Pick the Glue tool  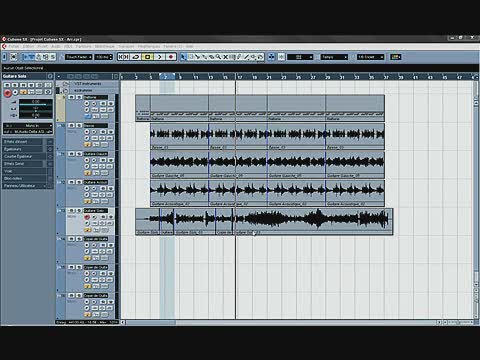click(x=204, y=57)
